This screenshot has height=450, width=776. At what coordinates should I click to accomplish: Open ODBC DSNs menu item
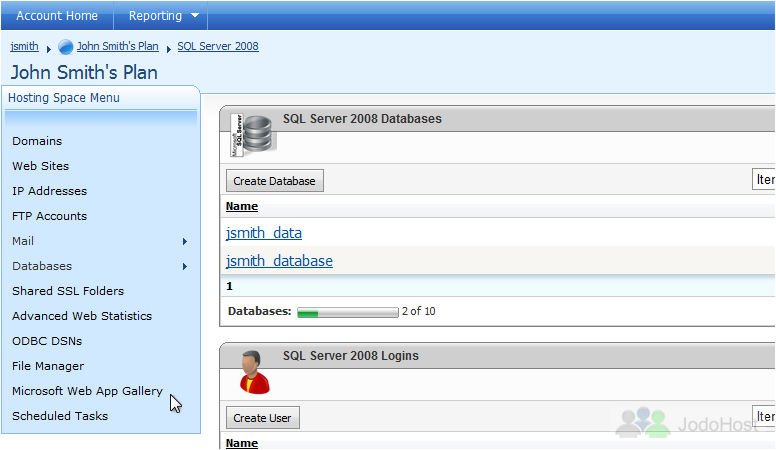(x=47, y=341)
